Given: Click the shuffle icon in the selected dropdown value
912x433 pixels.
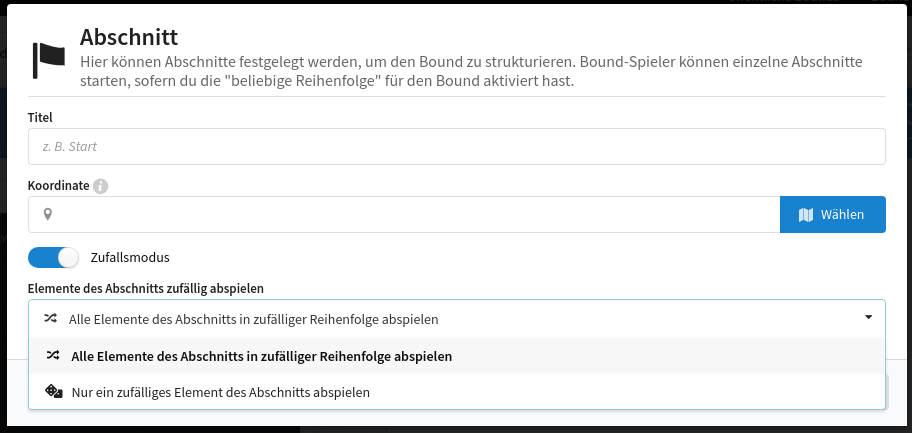Looking at the screenshot, I should tap(51, 318).
